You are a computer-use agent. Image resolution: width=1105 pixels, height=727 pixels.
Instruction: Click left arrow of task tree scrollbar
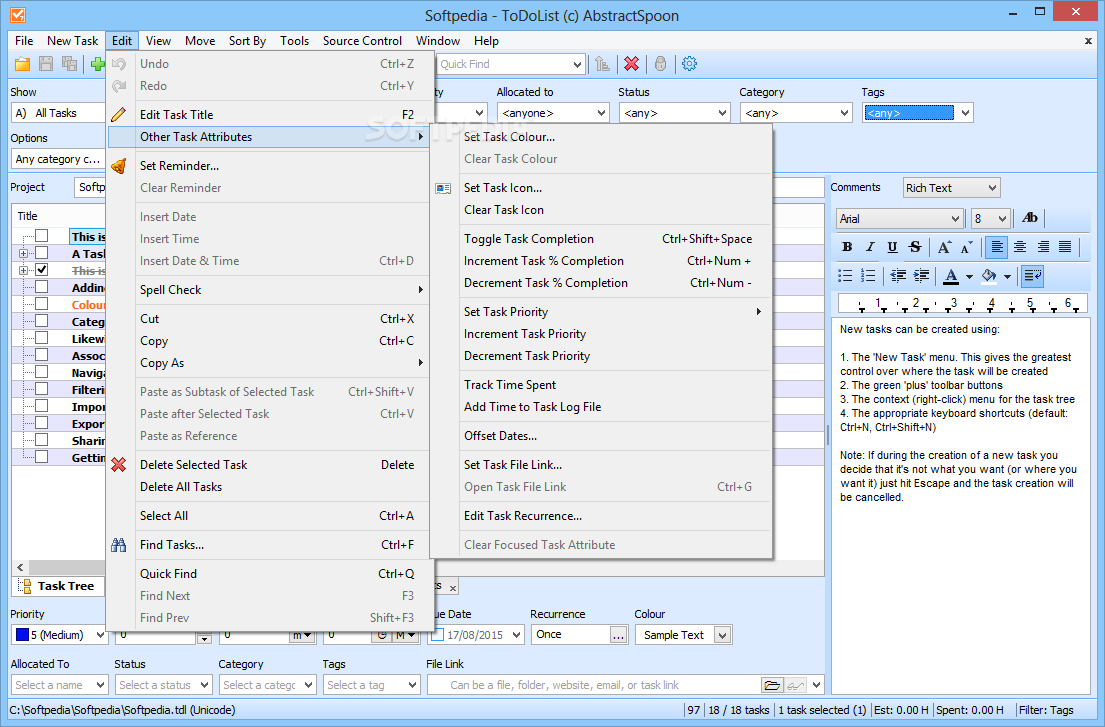pyautogui.click(x=20, y=567)
